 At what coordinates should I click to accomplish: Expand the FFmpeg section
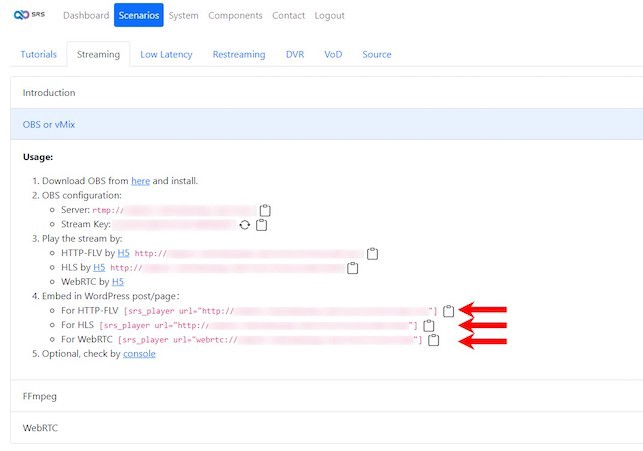click(41, 396)
